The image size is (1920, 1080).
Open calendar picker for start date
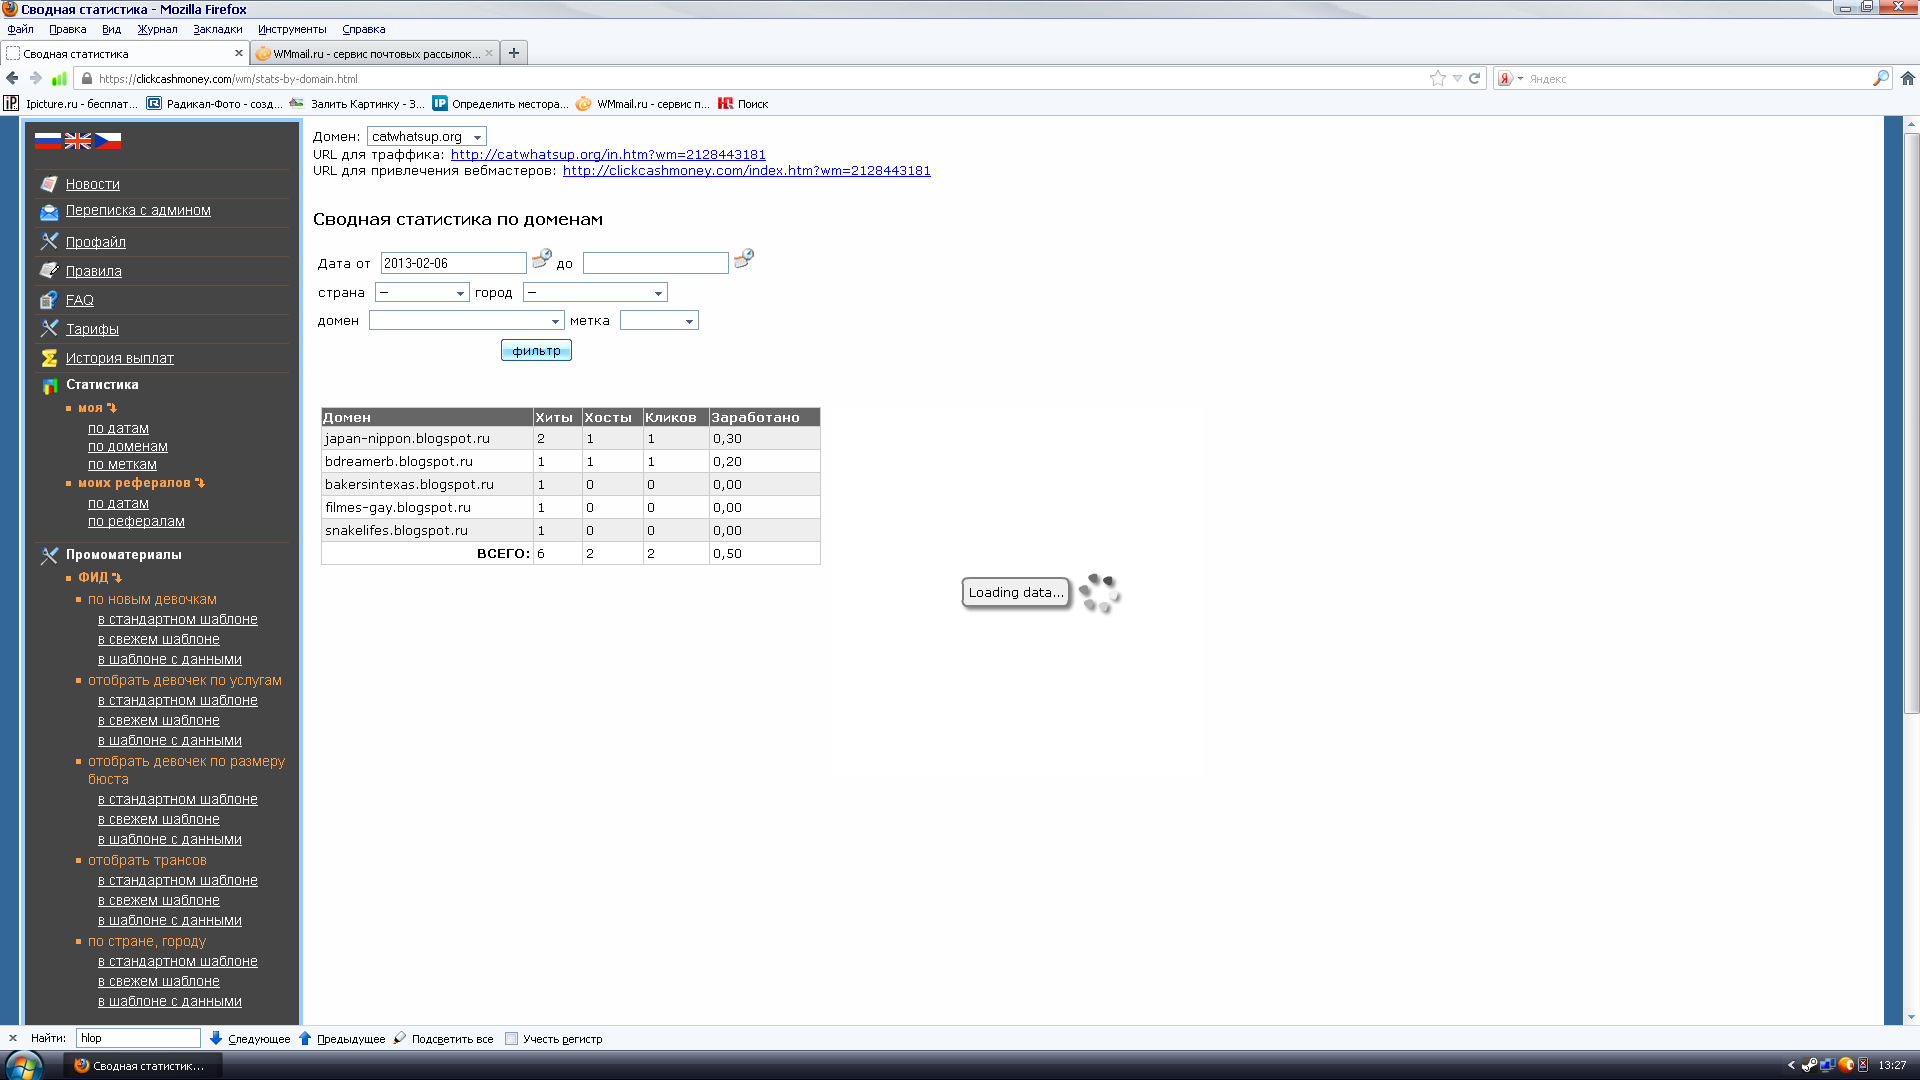(x=541, y=259)
